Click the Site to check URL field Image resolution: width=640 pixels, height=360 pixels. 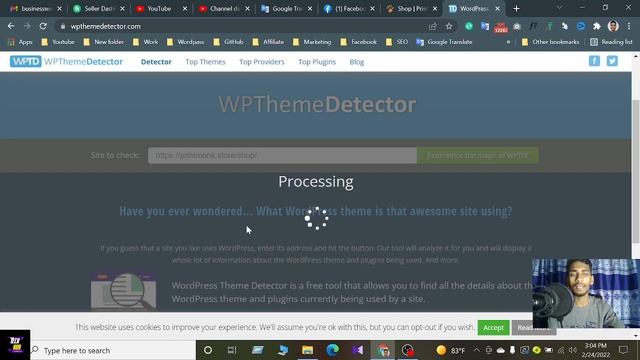pos(282,156)
